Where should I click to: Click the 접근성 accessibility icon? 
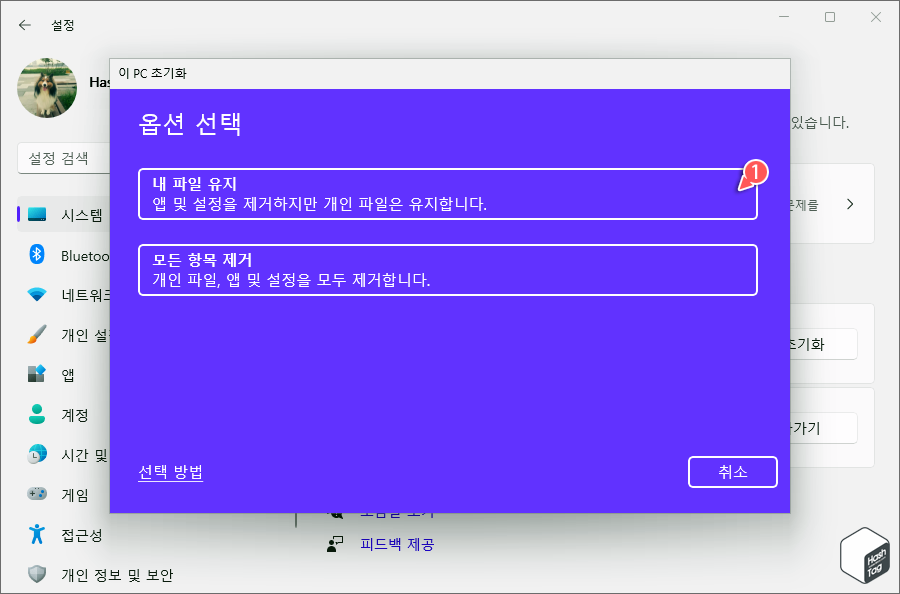click(x=38, y=534)
